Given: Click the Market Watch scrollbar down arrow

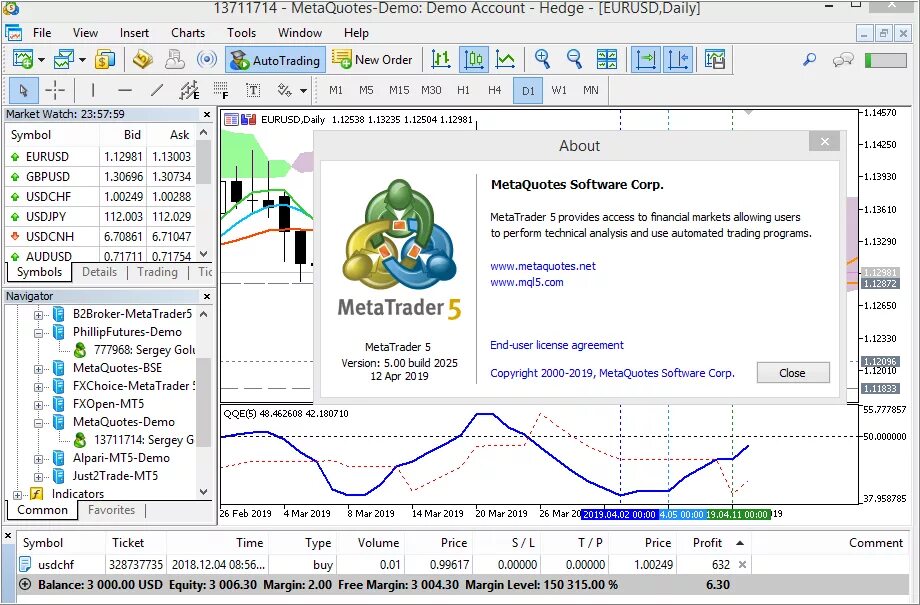Looking at the screenshot, I should coord(204,254).
